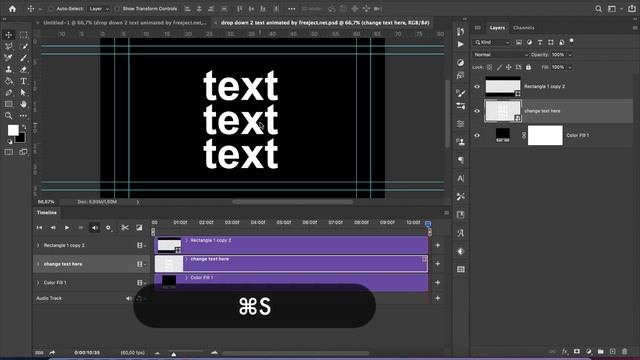Image resolution: width=640 pixels, height=360 pixels.
Task: Toggle the layer filter on/off switch
Action: [x=571, y=40]
